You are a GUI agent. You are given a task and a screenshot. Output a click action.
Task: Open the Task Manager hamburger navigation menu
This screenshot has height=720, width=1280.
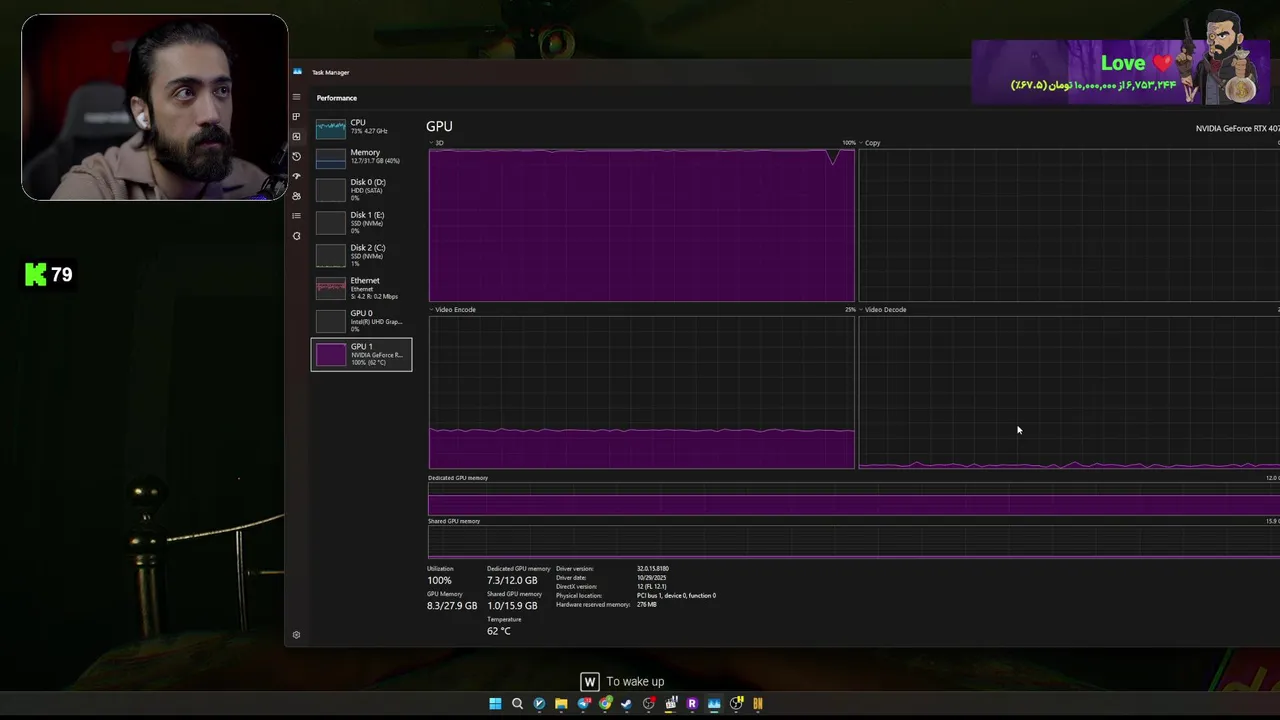pos(296,97)
